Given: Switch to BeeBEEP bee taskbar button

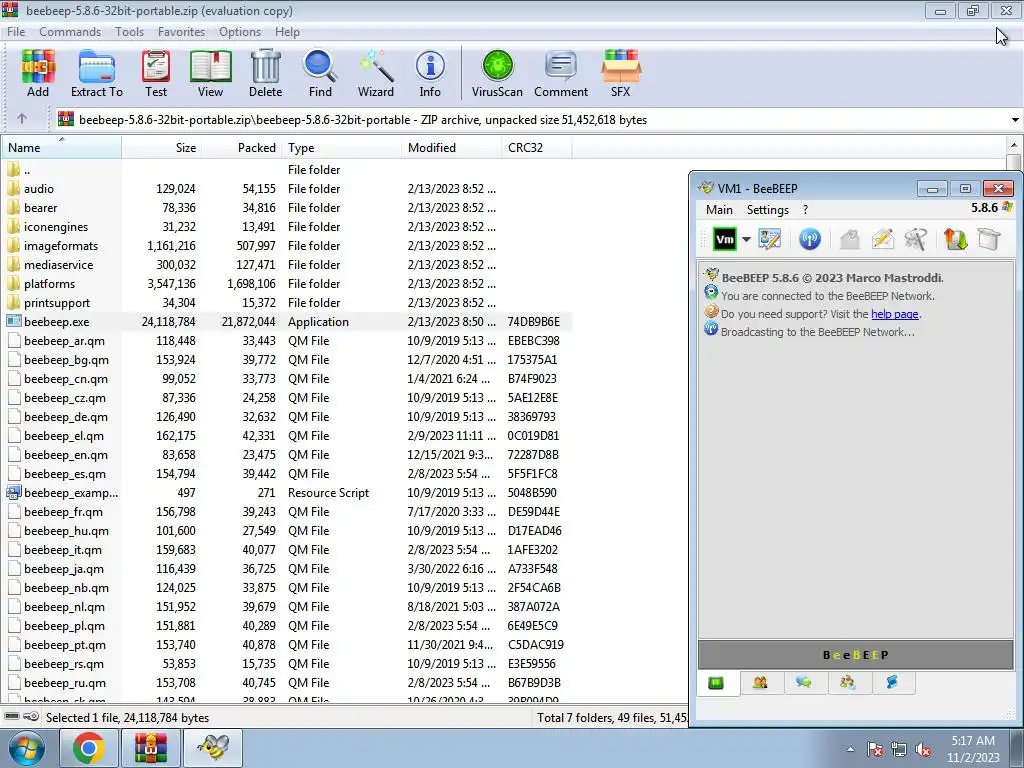Looking at the screenshot, I should click(x=213, y=748).
